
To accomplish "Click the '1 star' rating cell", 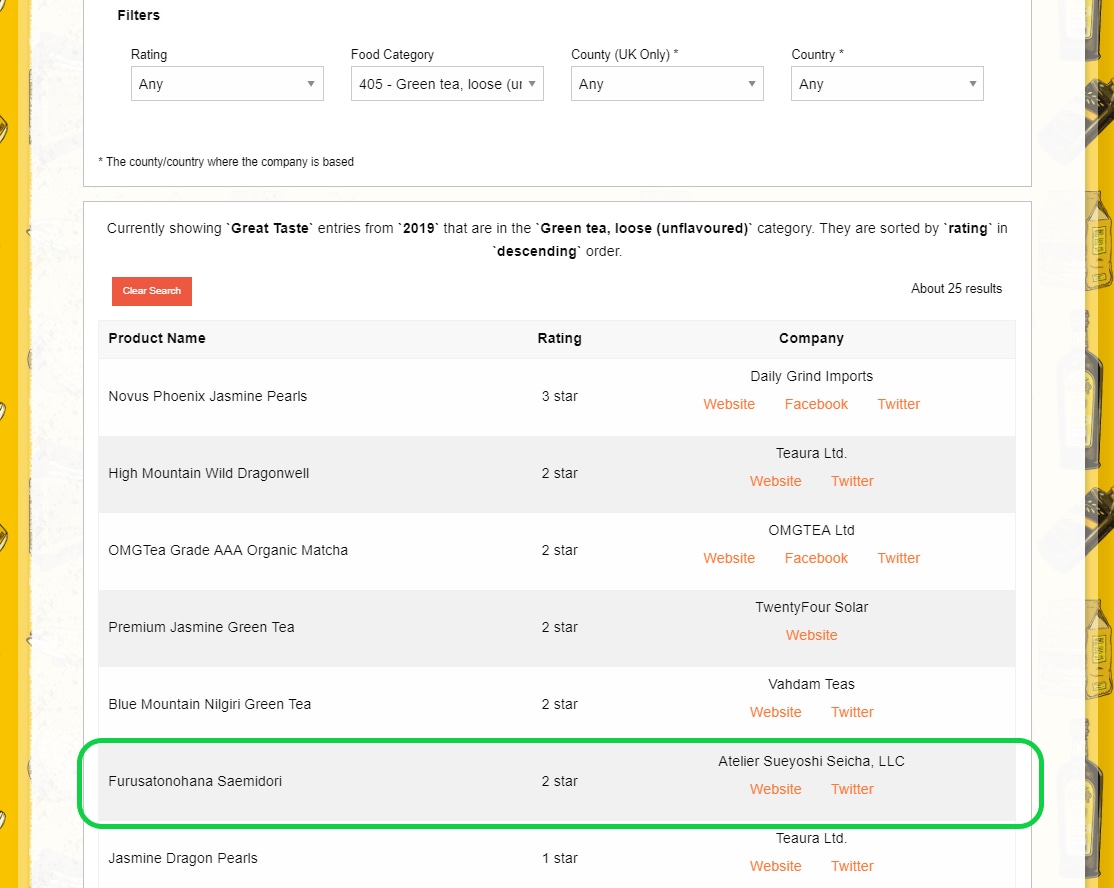I will [560, 858].
